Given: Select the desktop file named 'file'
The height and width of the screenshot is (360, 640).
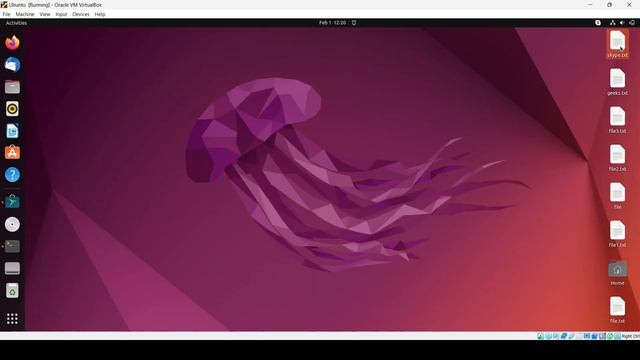Looking at the screenshot, I should pyautogui.click(x=617, y=196).
